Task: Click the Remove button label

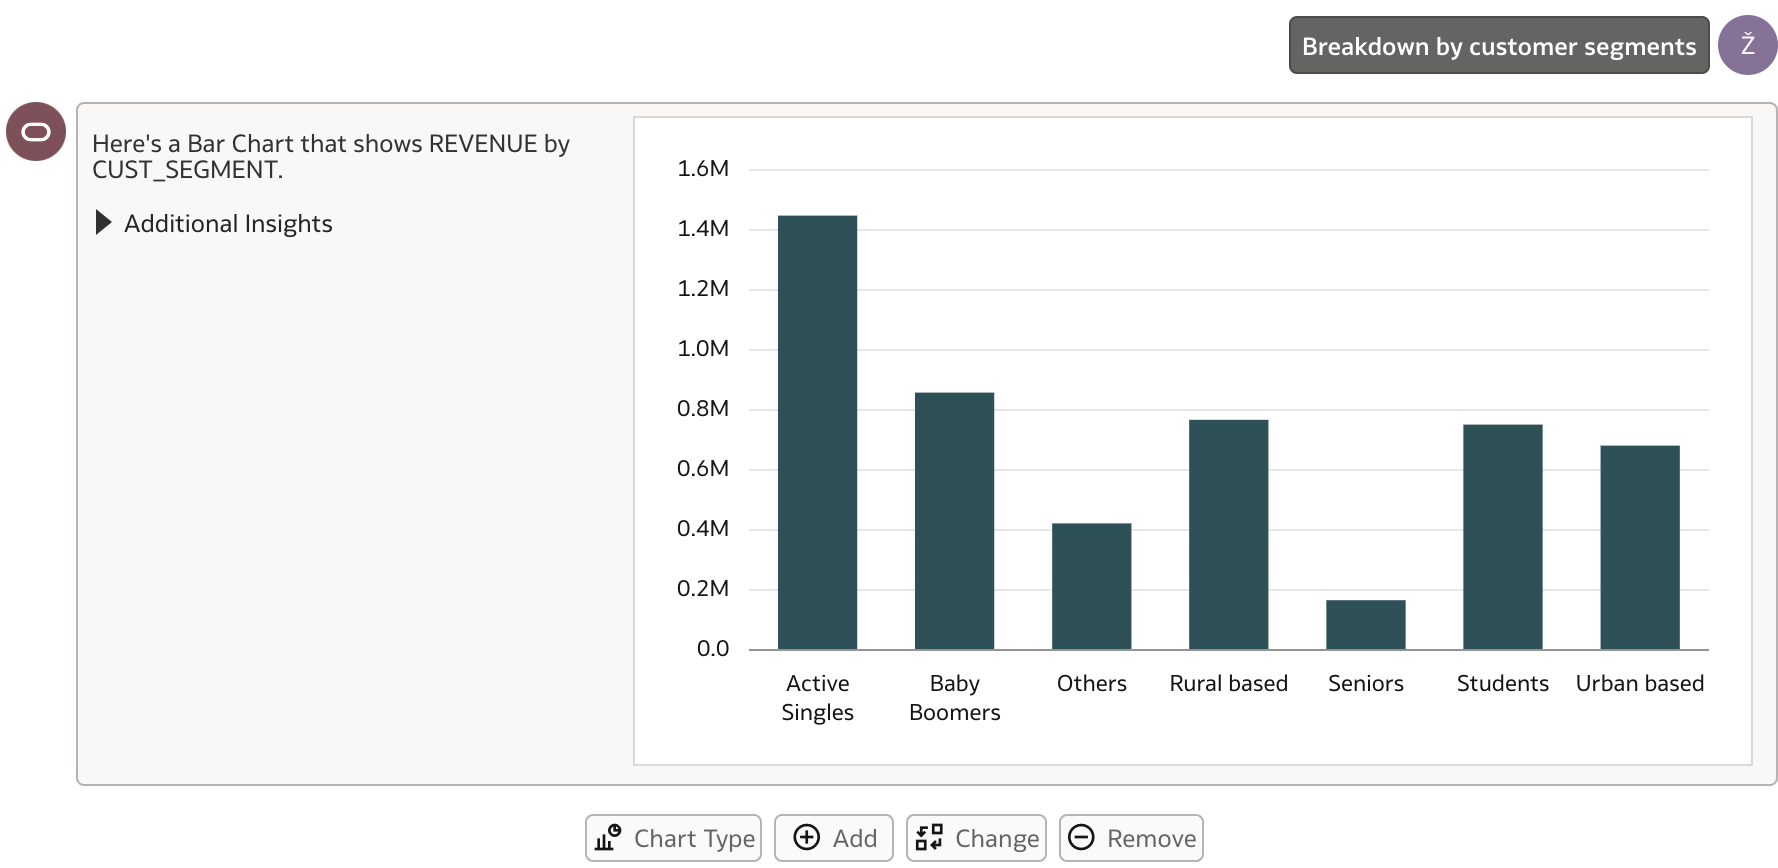Action: 1151,838
